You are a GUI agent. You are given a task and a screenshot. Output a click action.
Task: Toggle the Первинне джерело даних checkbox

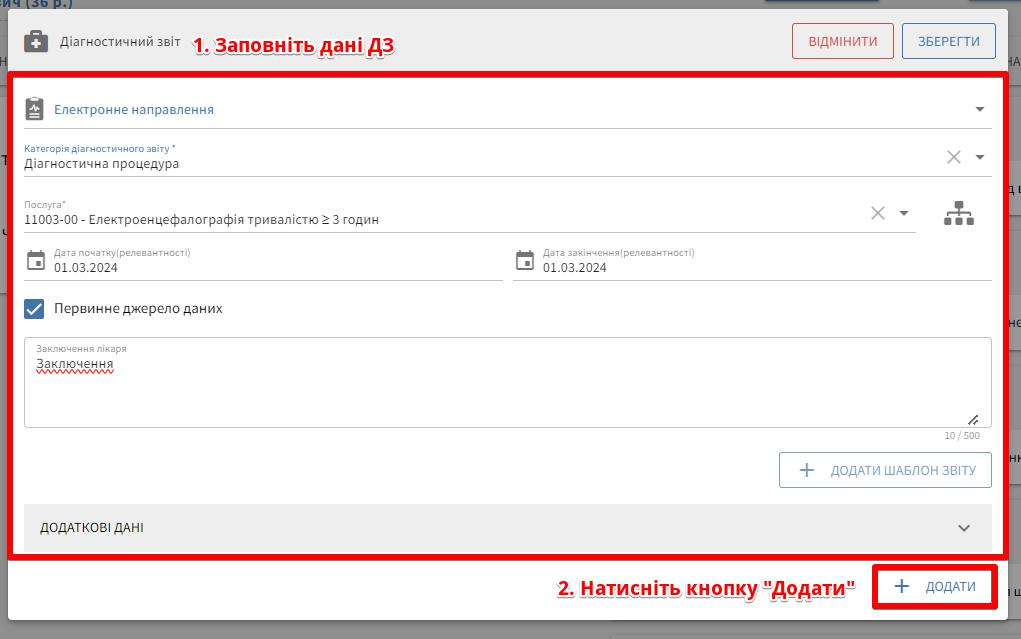(x=35, y=309)
